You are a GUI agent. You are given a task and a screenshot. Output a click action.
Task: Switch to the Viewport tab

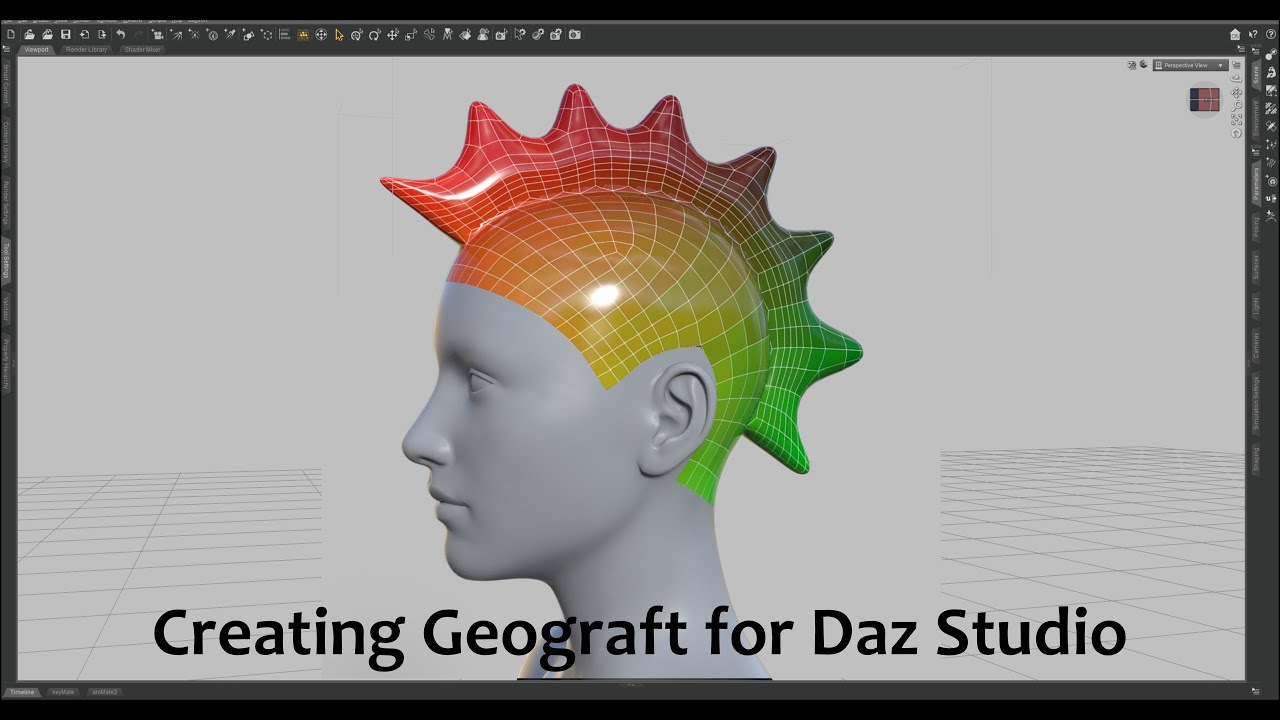pyautogui.click(x=36, y=49)
